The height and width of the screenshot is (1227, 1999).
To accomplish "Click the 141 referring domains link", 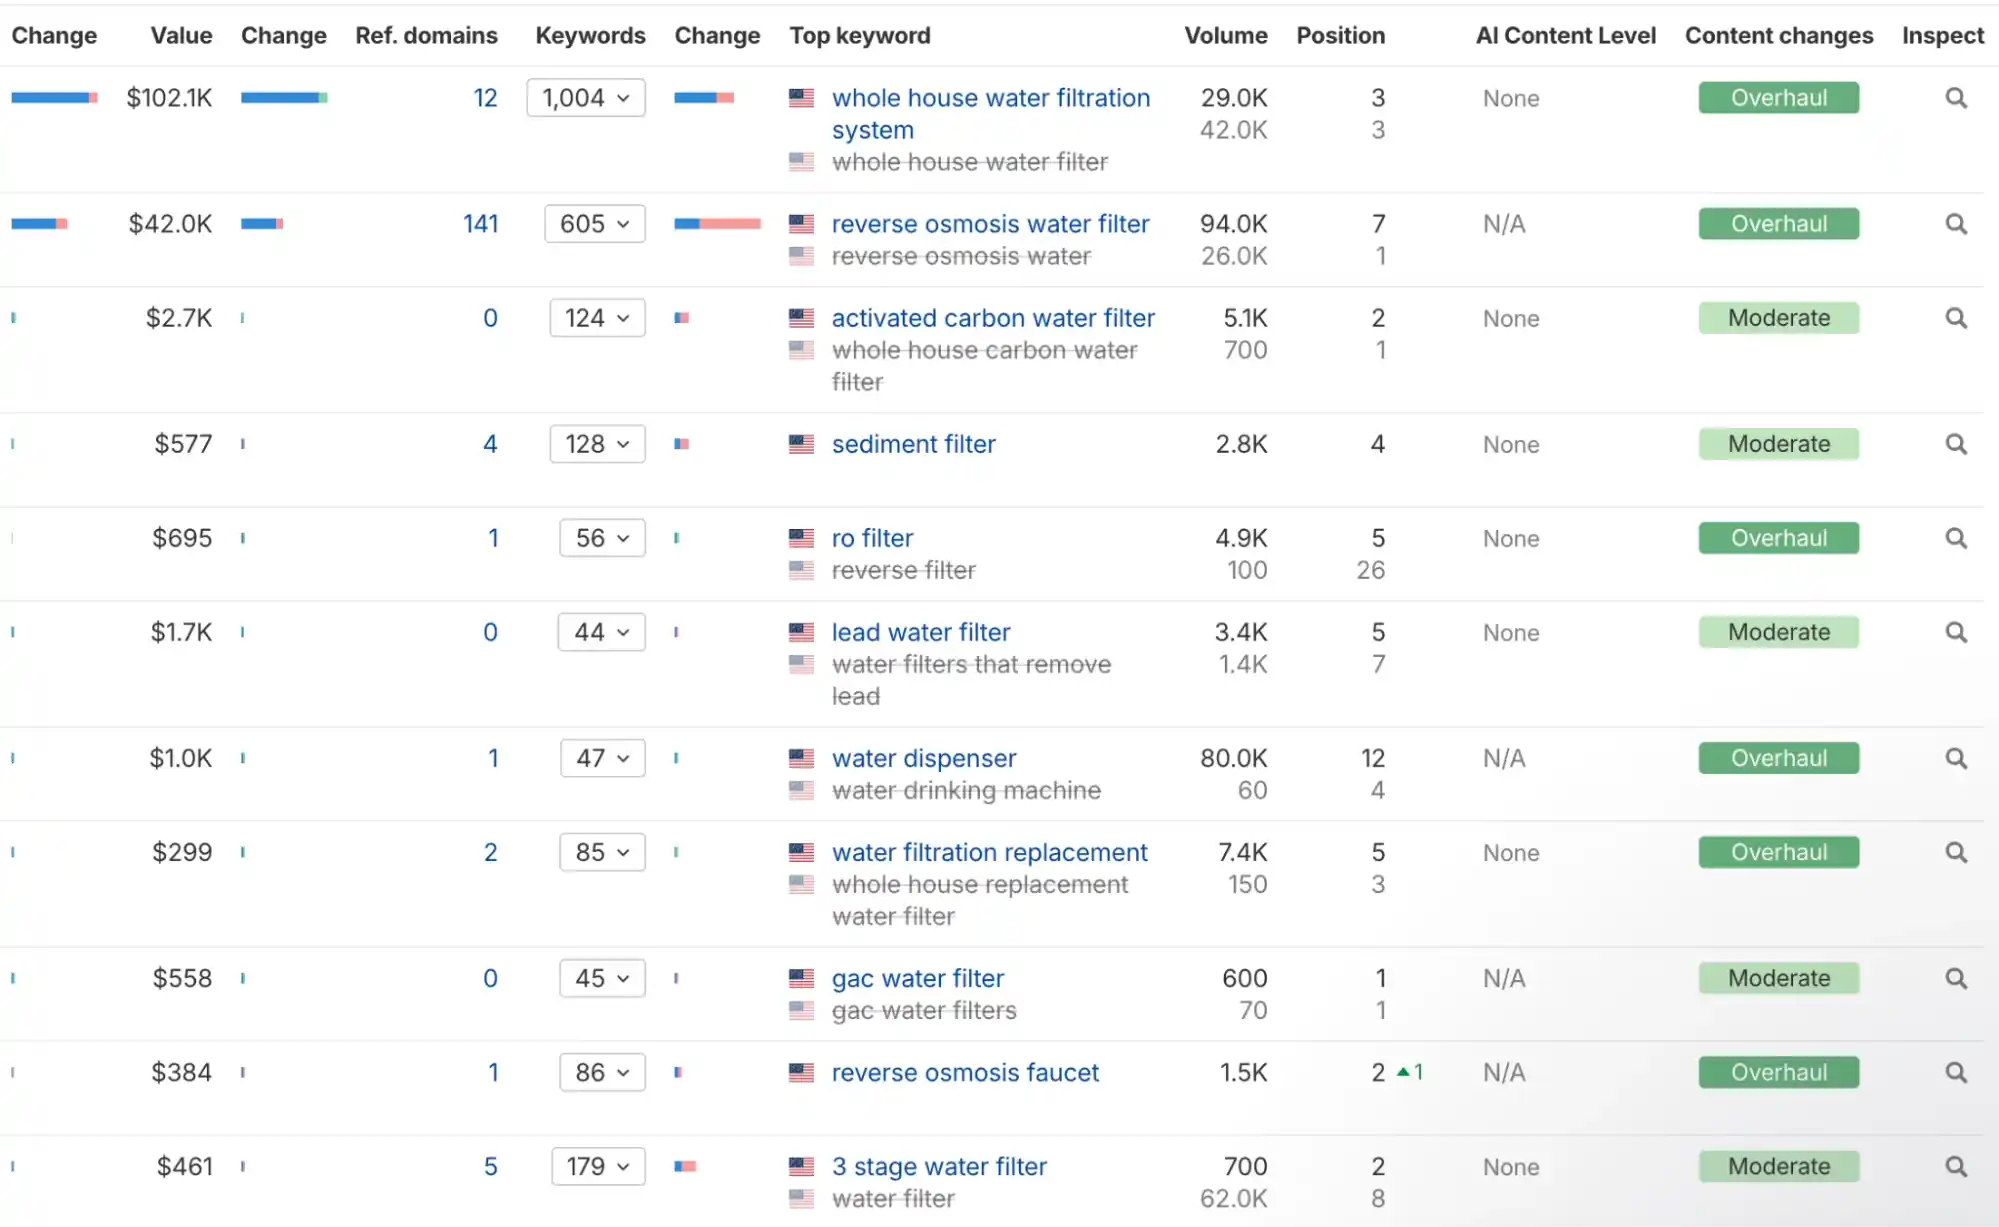I will coord(480,224).
